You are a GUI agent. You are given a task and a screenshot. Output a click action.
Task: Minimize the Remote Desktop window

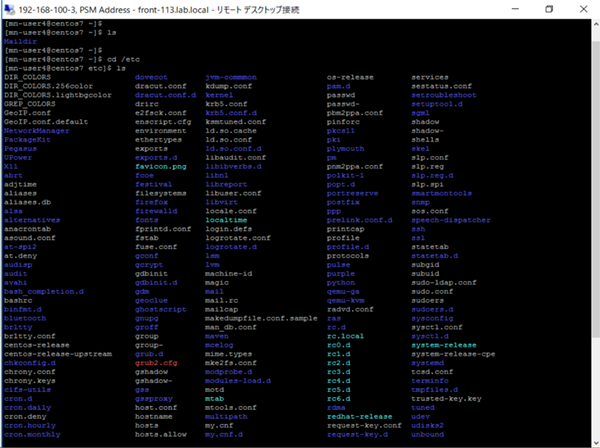click(x=515, y=9)
